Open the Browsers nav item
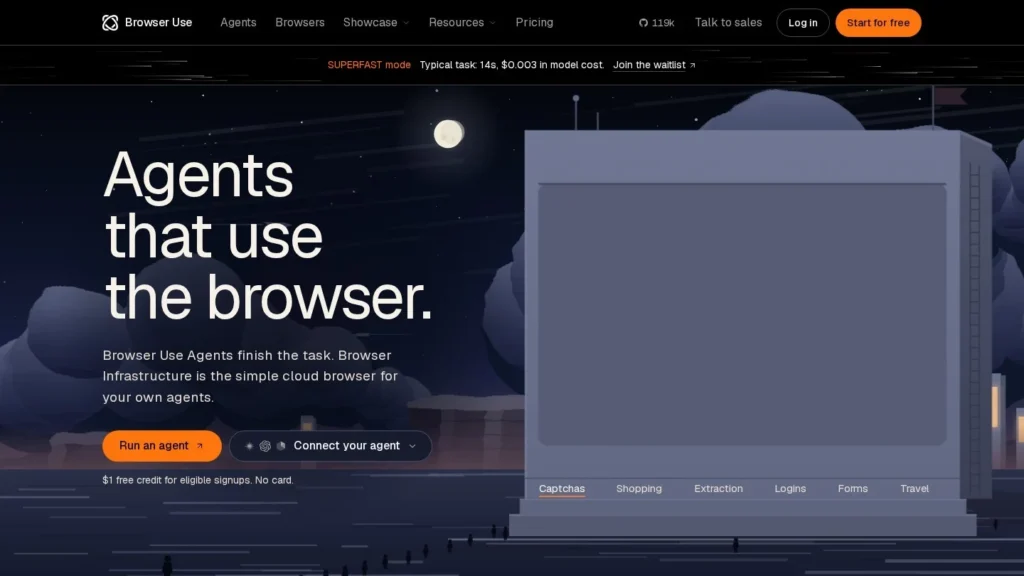 click(300, 22)
